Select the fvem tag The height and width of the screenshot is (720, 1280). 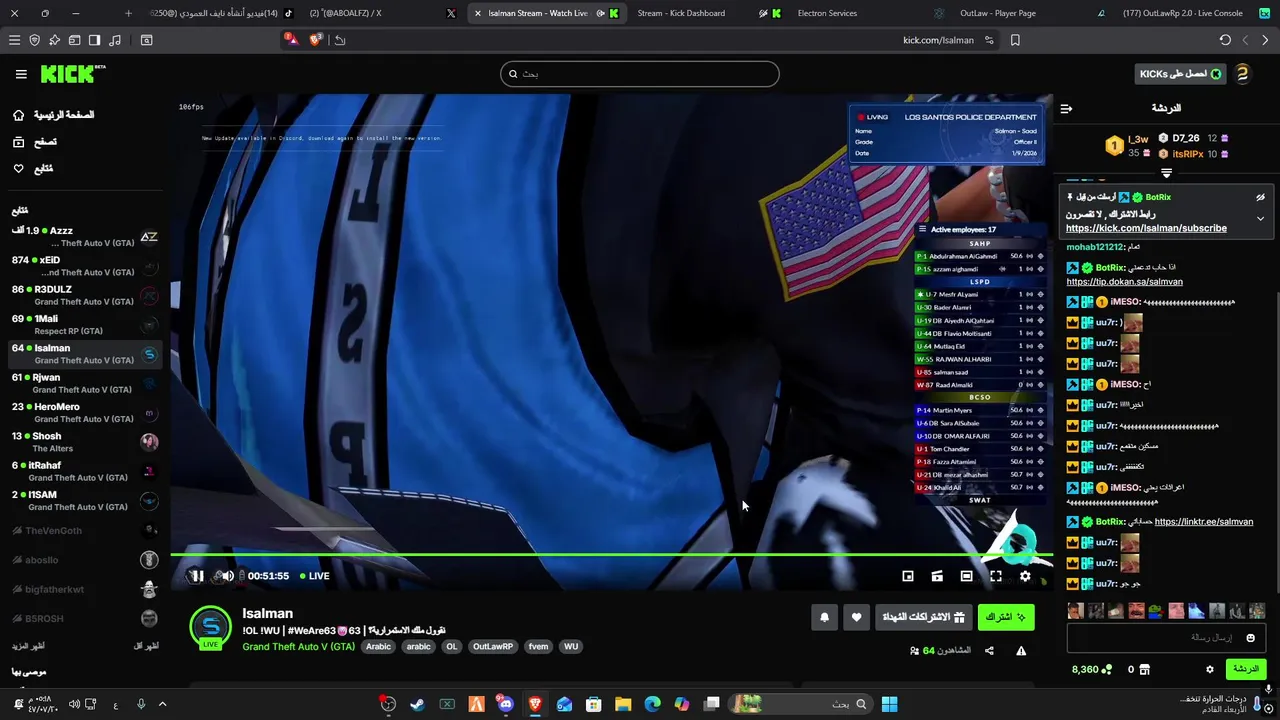538,647
